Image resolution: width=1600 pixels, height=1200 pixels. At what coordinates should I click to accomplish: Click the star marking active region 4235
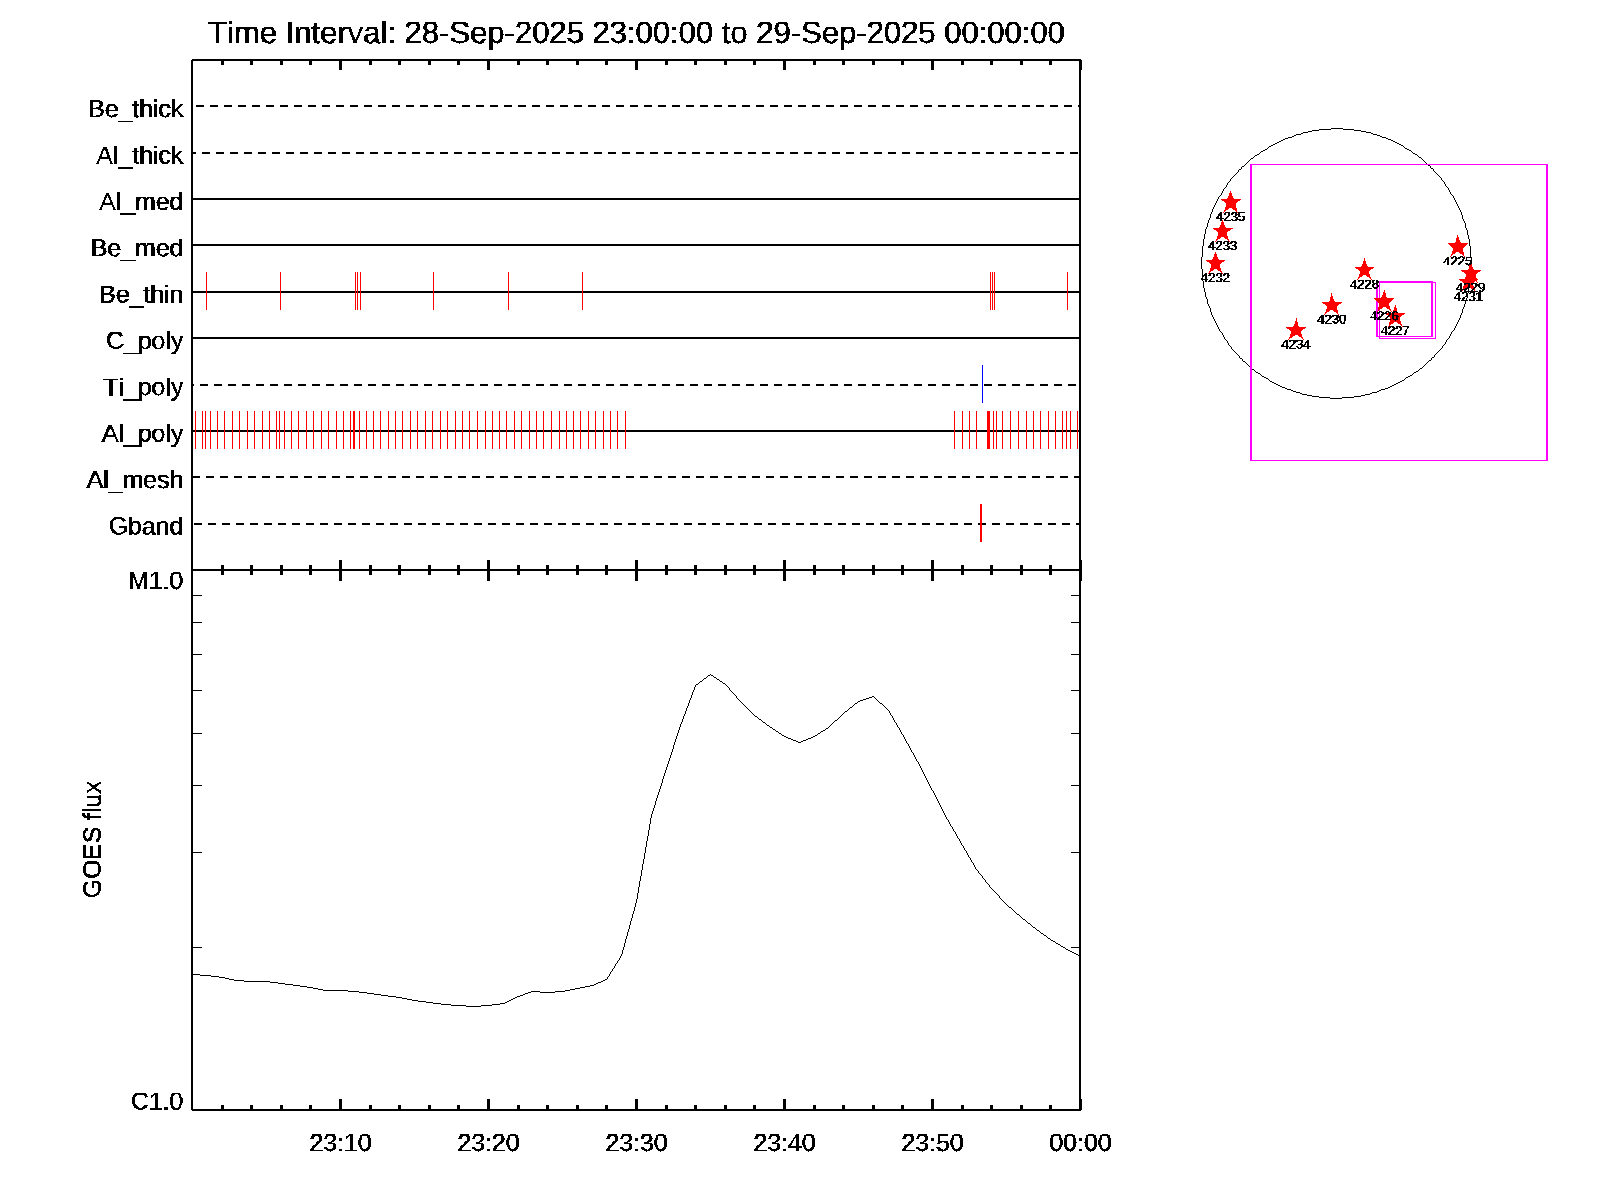(1230, 203)
